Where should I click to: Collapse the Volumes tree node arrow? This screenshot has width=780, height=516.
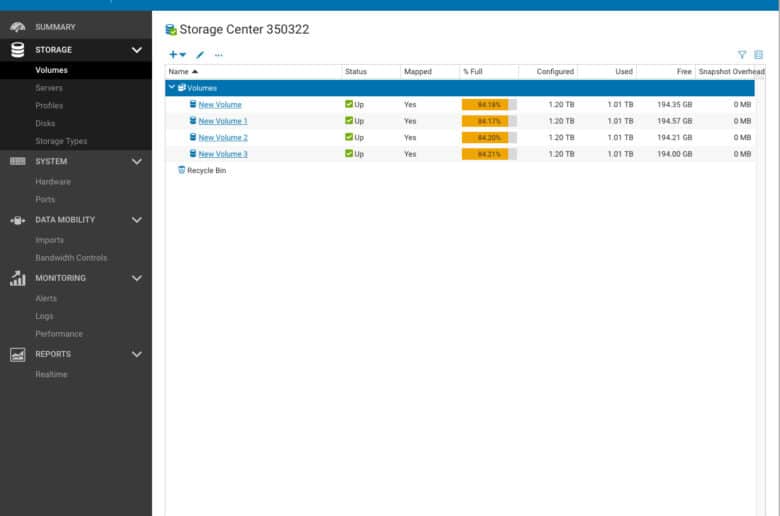click(172, 87)
